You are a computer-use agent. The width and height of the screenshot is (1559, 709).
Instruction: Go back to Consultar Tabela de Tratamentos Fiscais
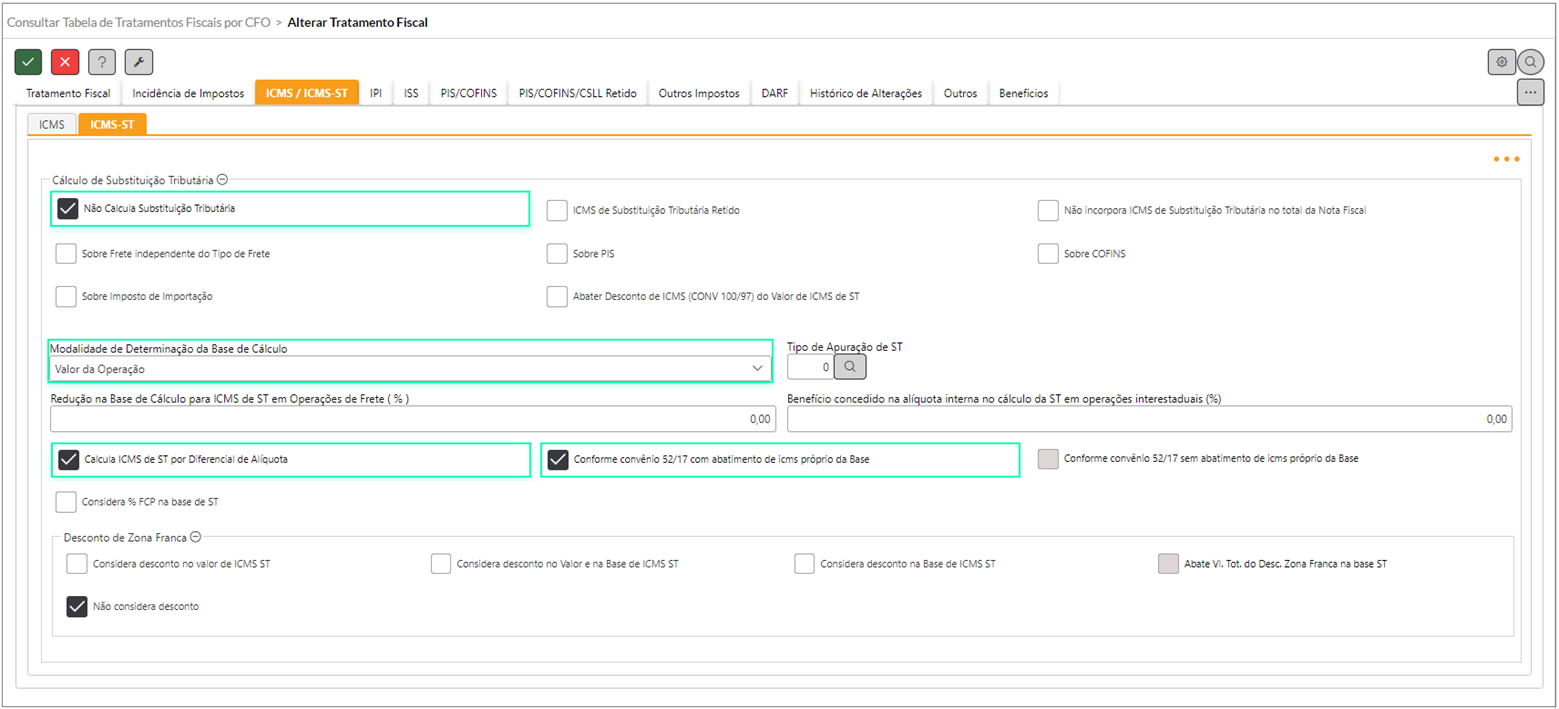pyautogui.click(x=138, y=21)
